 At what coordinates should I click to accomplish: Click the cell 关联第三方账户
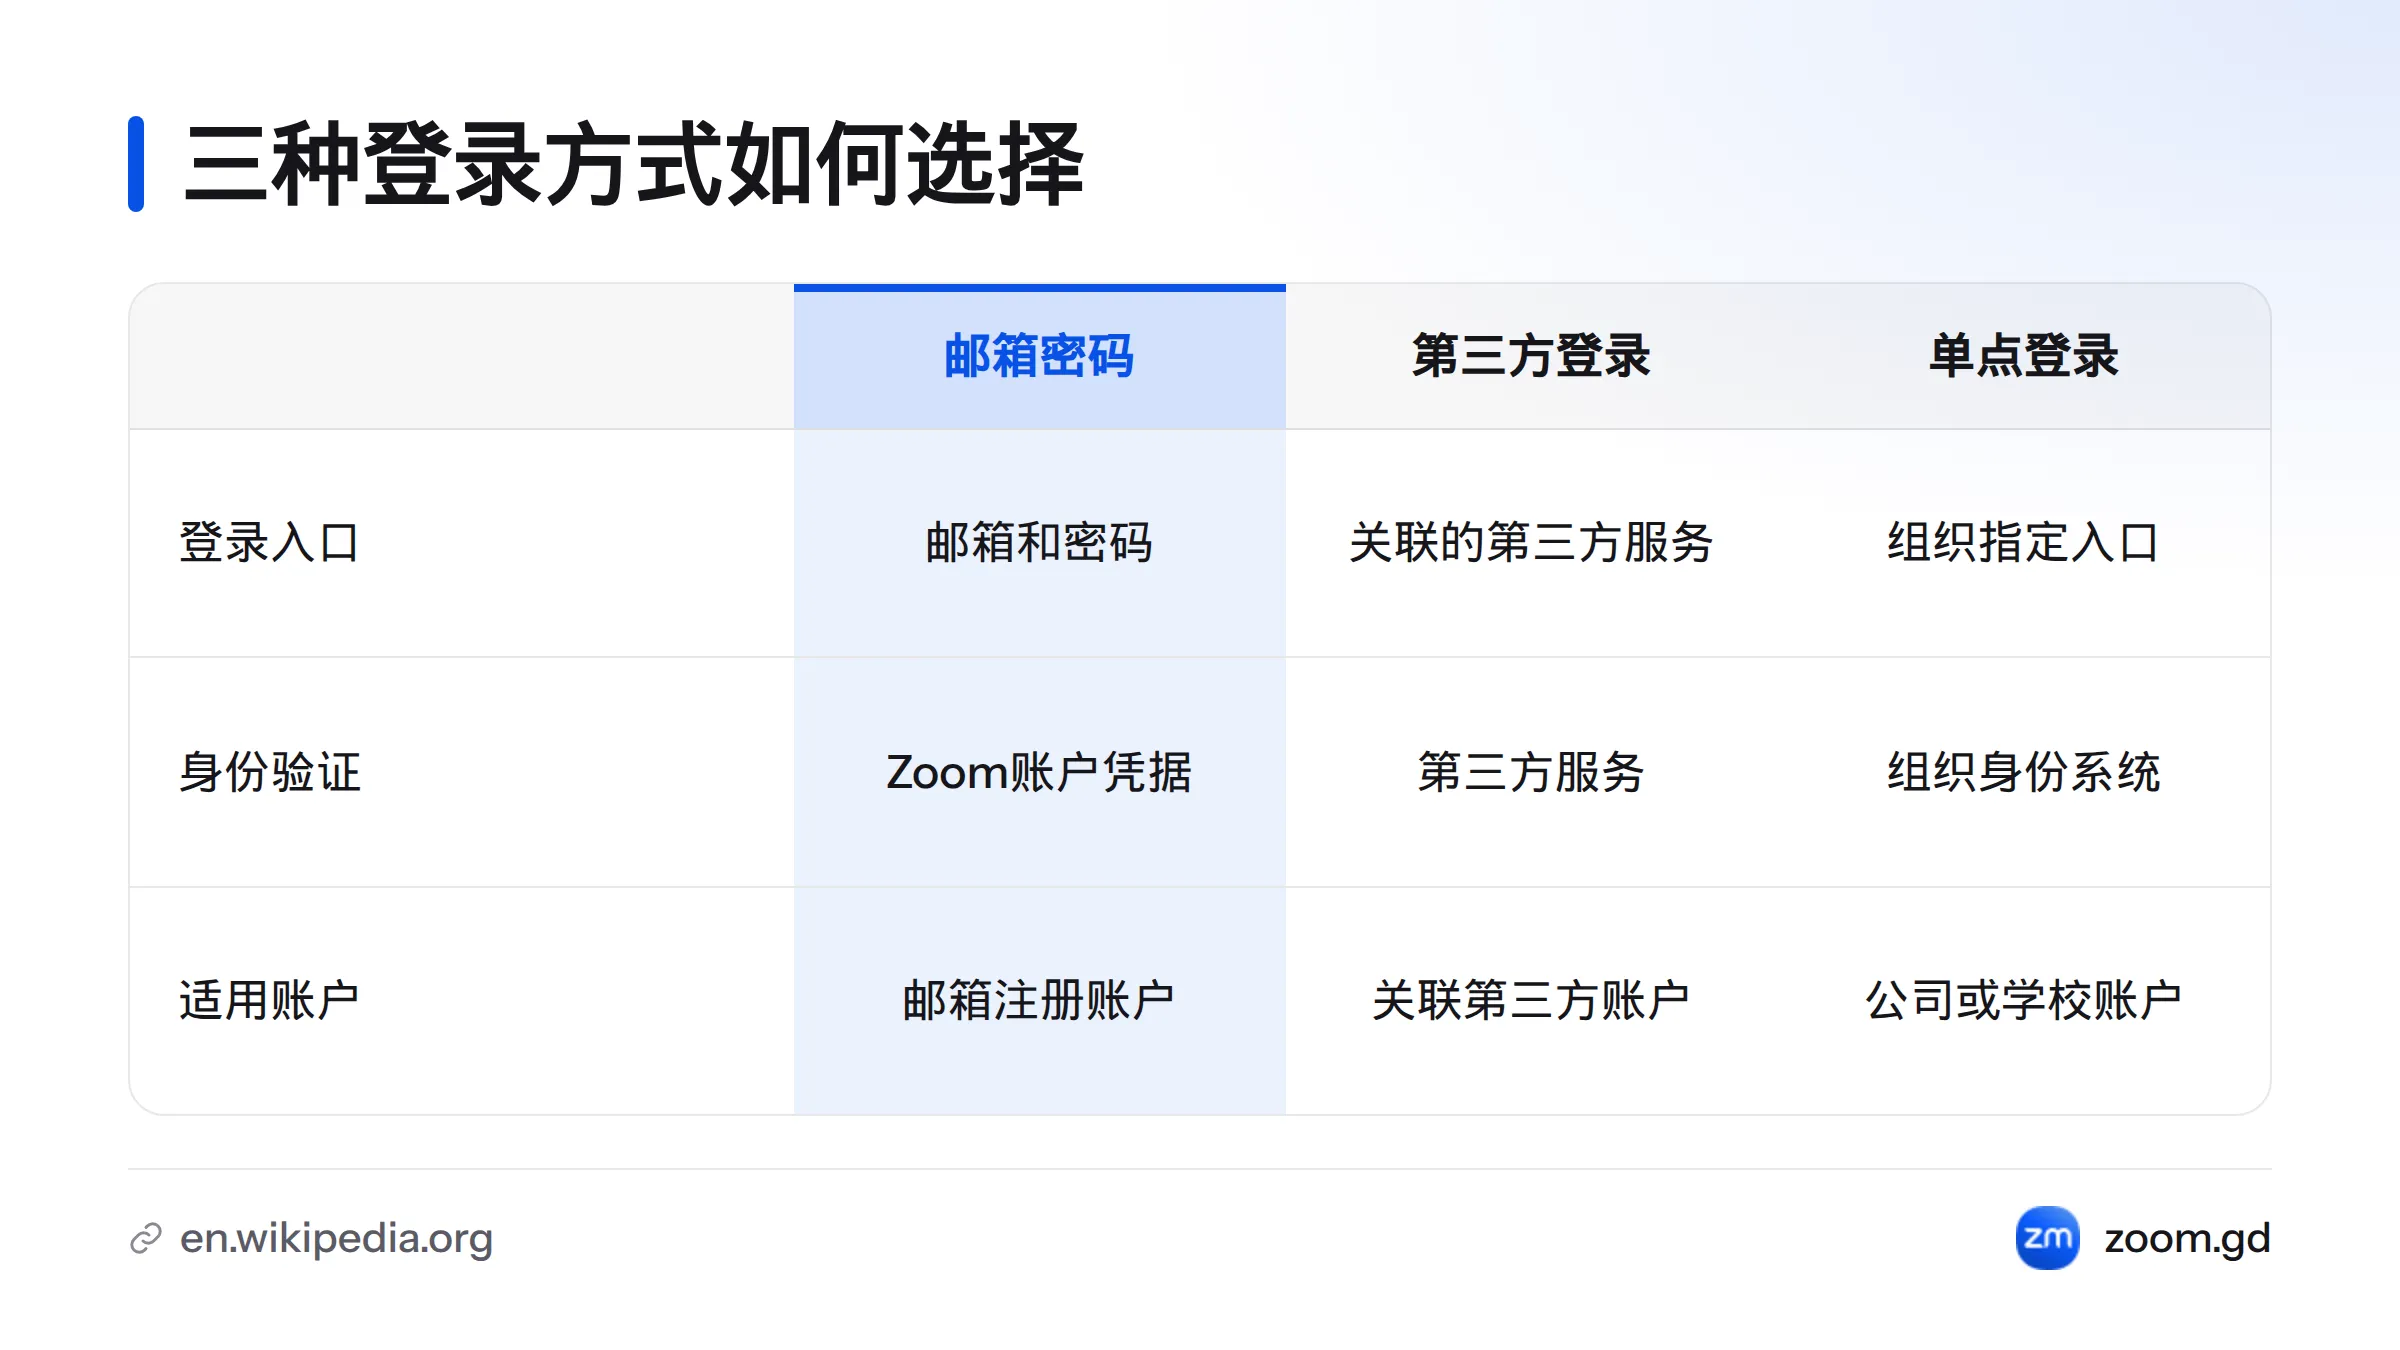click(1531, 1000)
